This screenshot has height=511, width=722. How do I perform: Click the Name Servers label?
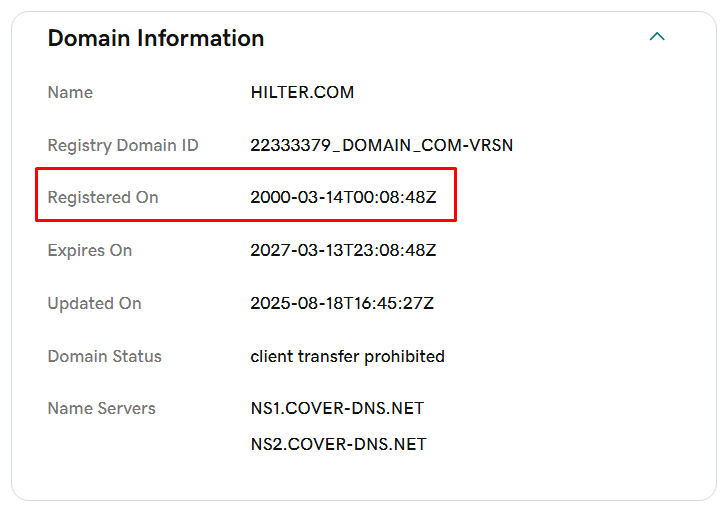click(101, 408)
